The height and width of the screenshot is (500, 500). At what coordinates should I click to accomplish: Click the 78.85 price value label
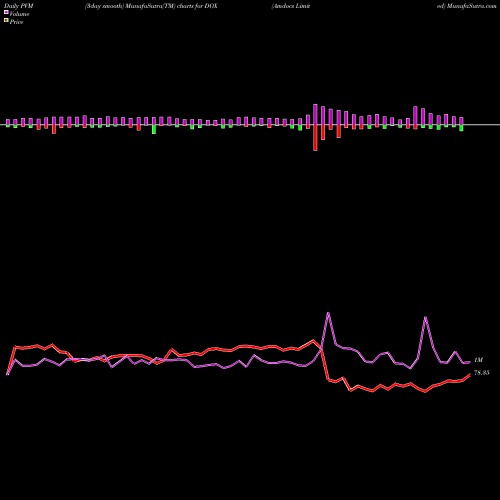click(x=482, y=373)
